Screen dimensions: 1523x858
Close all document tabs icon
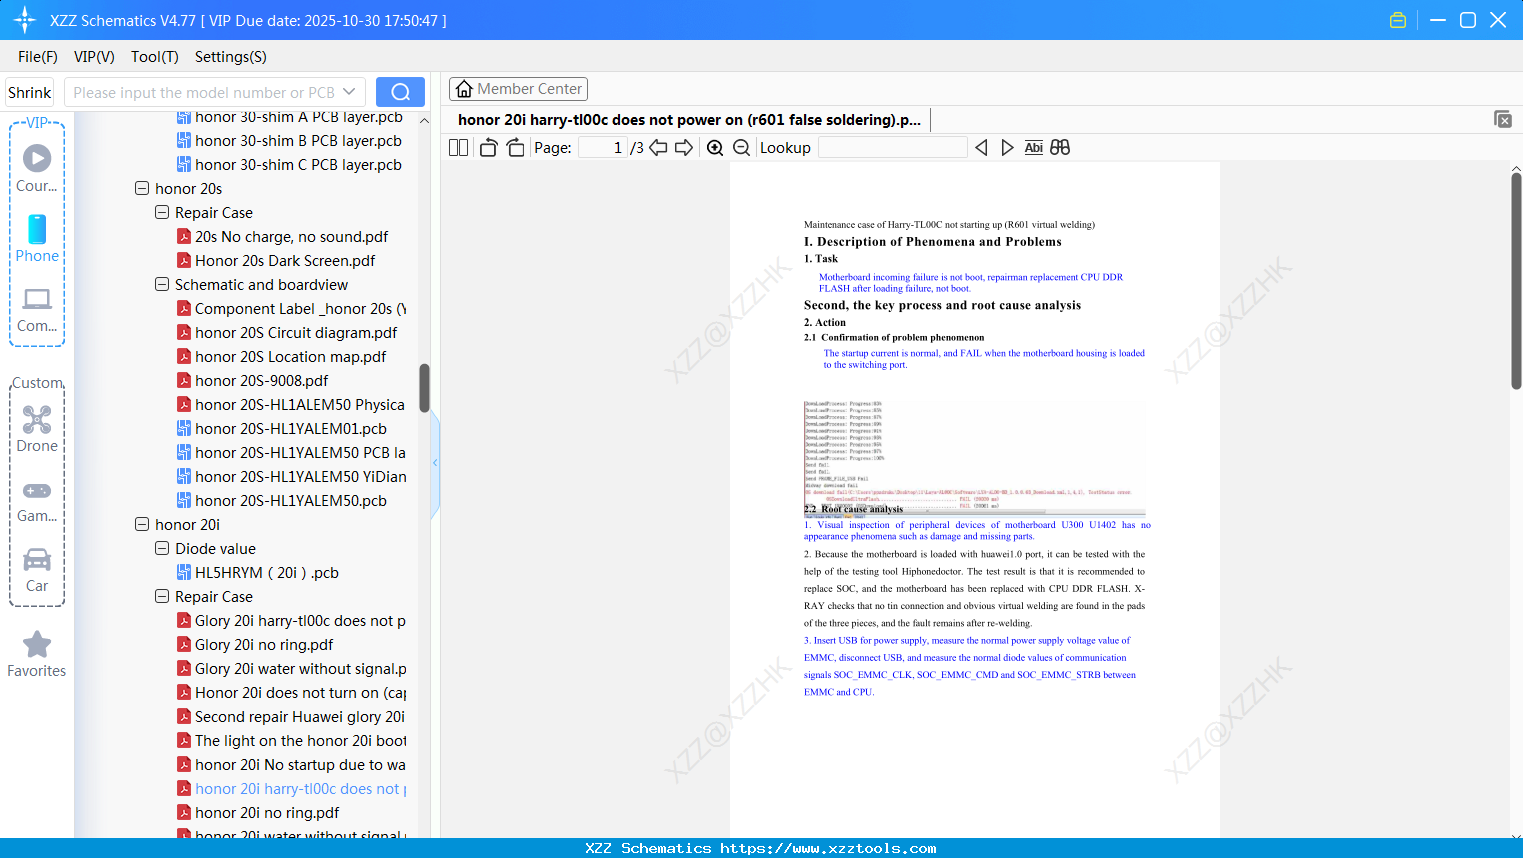pyautogui.click(x=1503, y=119)
